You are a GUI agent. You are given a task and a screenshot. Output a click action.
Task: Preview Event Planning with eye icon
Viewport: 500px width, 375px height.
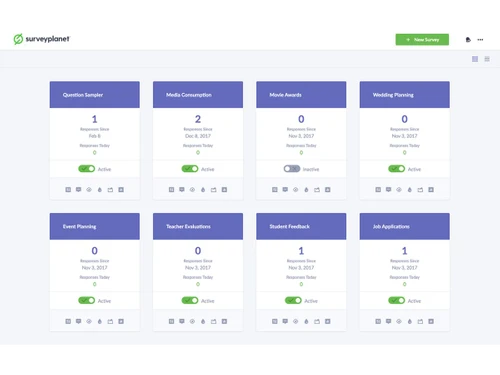[x=89, y=321]
